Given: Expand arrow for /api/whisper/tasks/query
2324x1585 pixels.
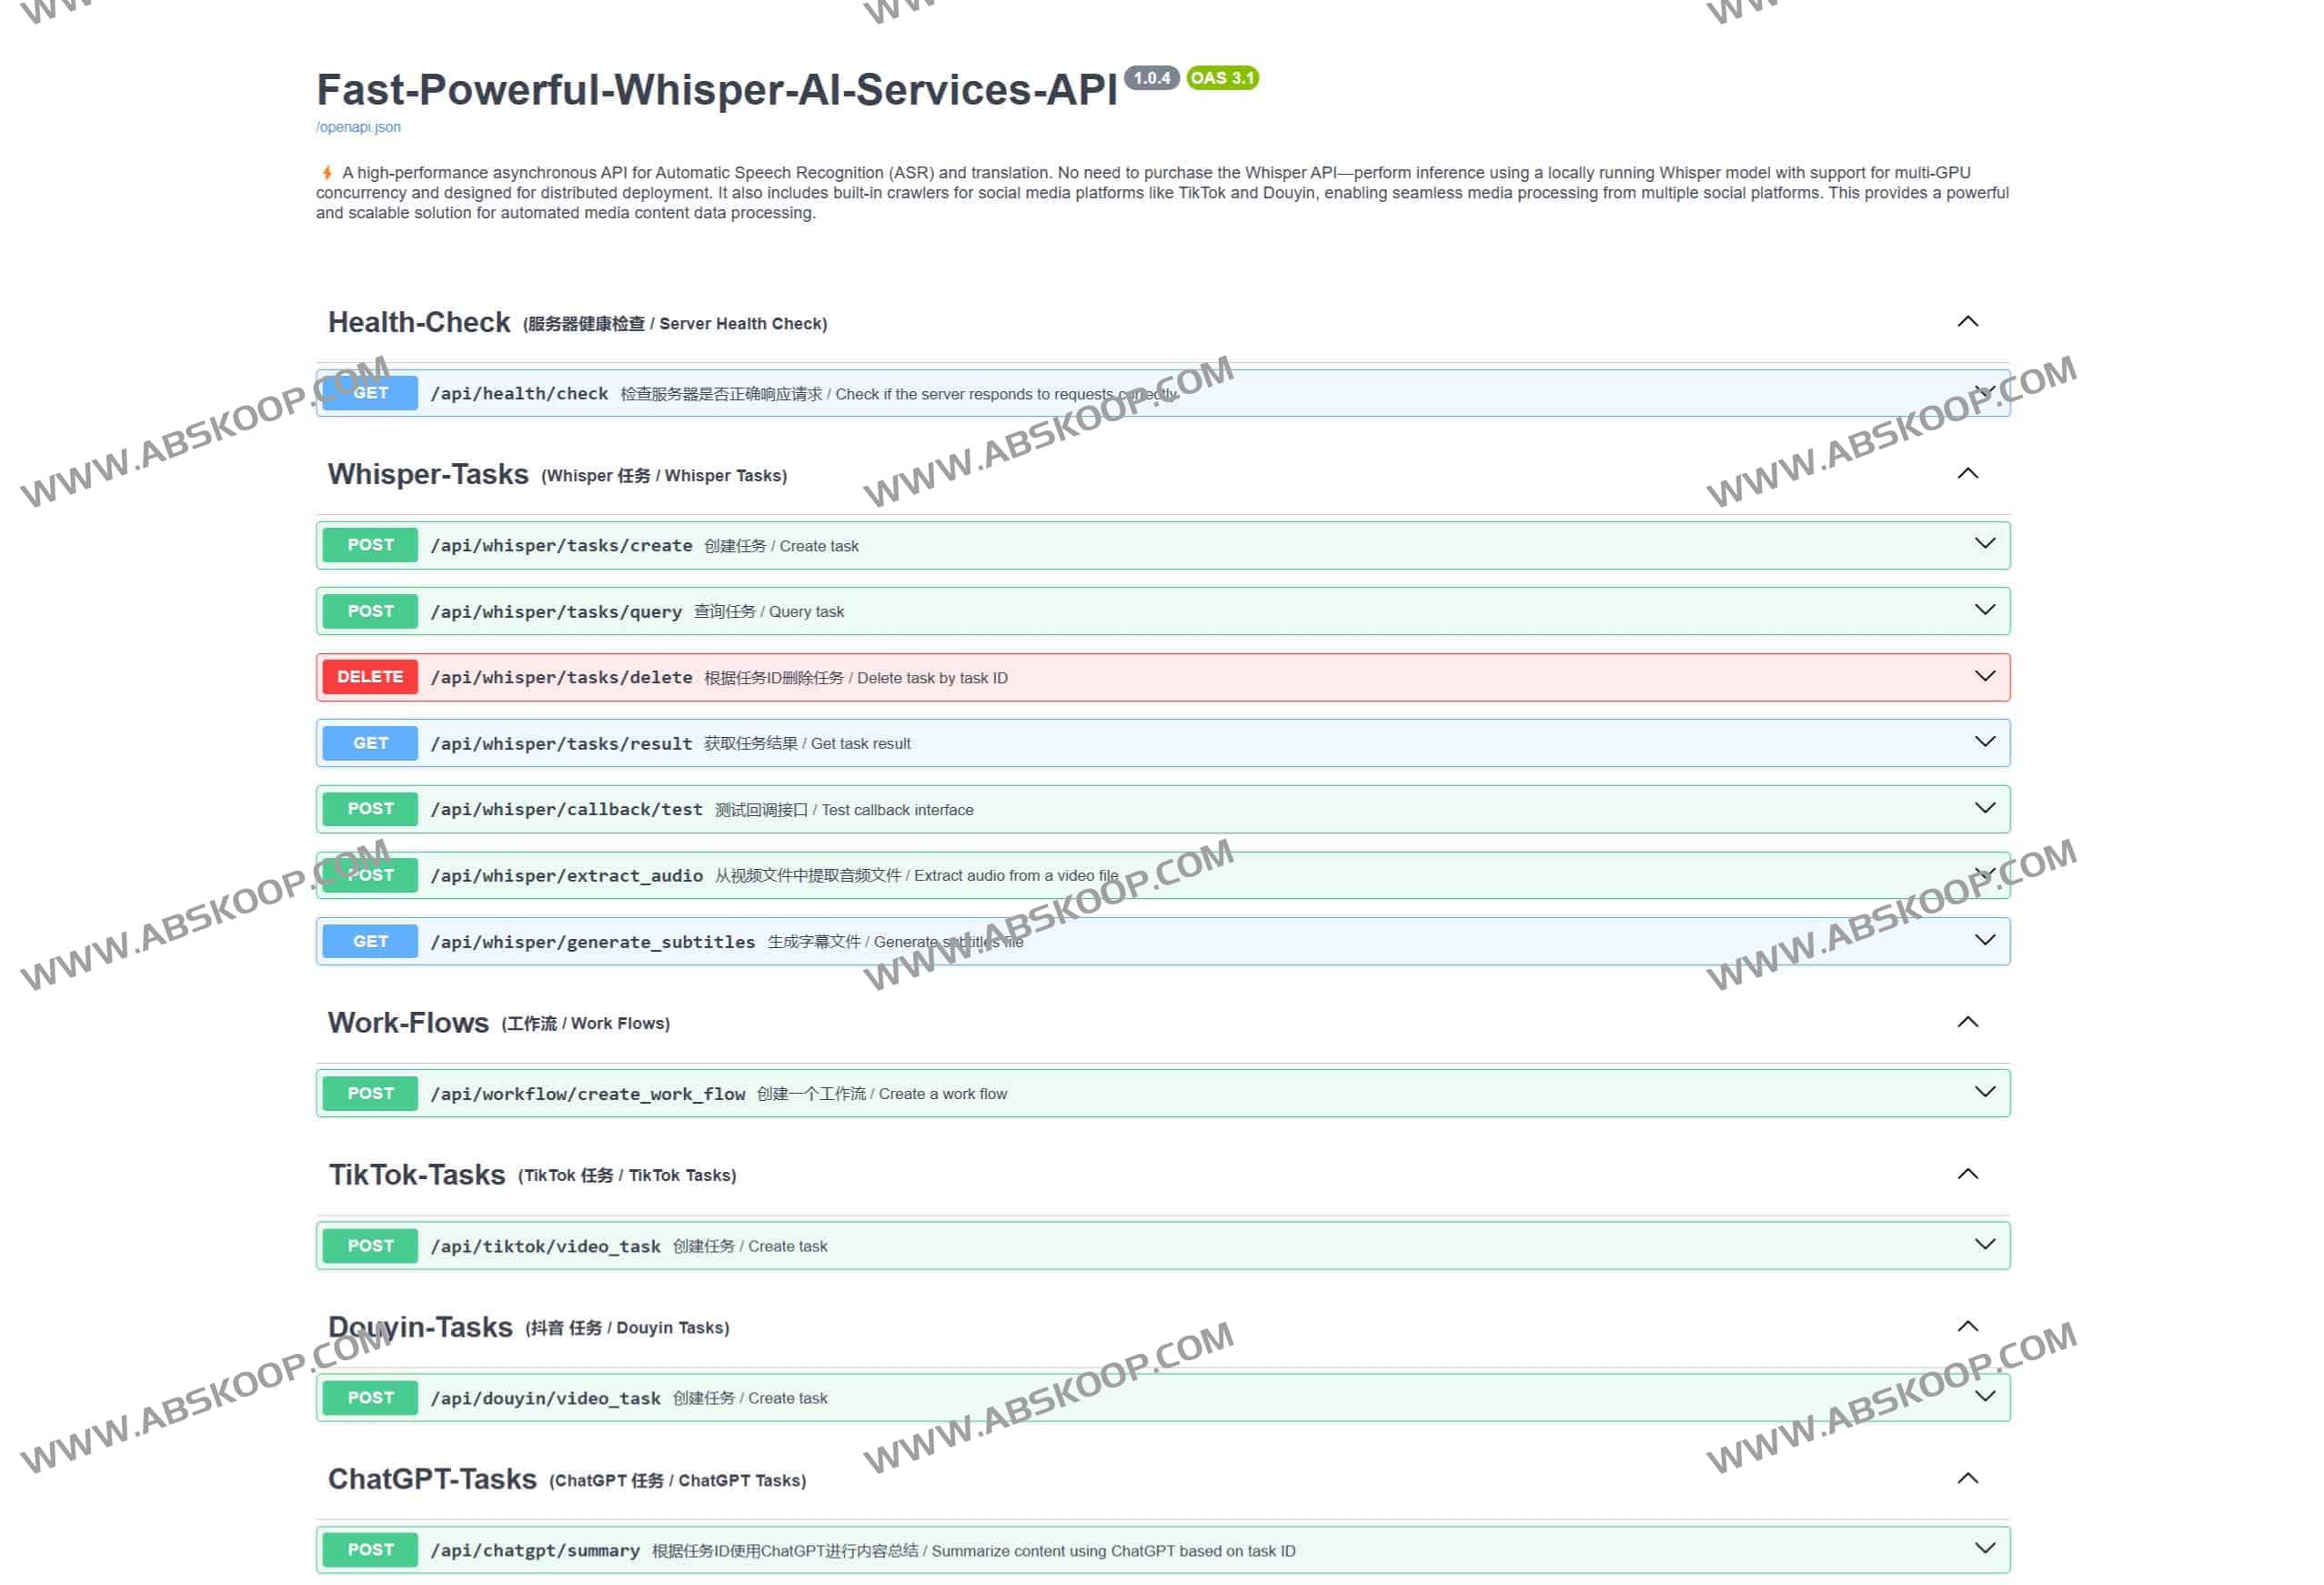Looking at the screenshot, I should coord(1984,610).
